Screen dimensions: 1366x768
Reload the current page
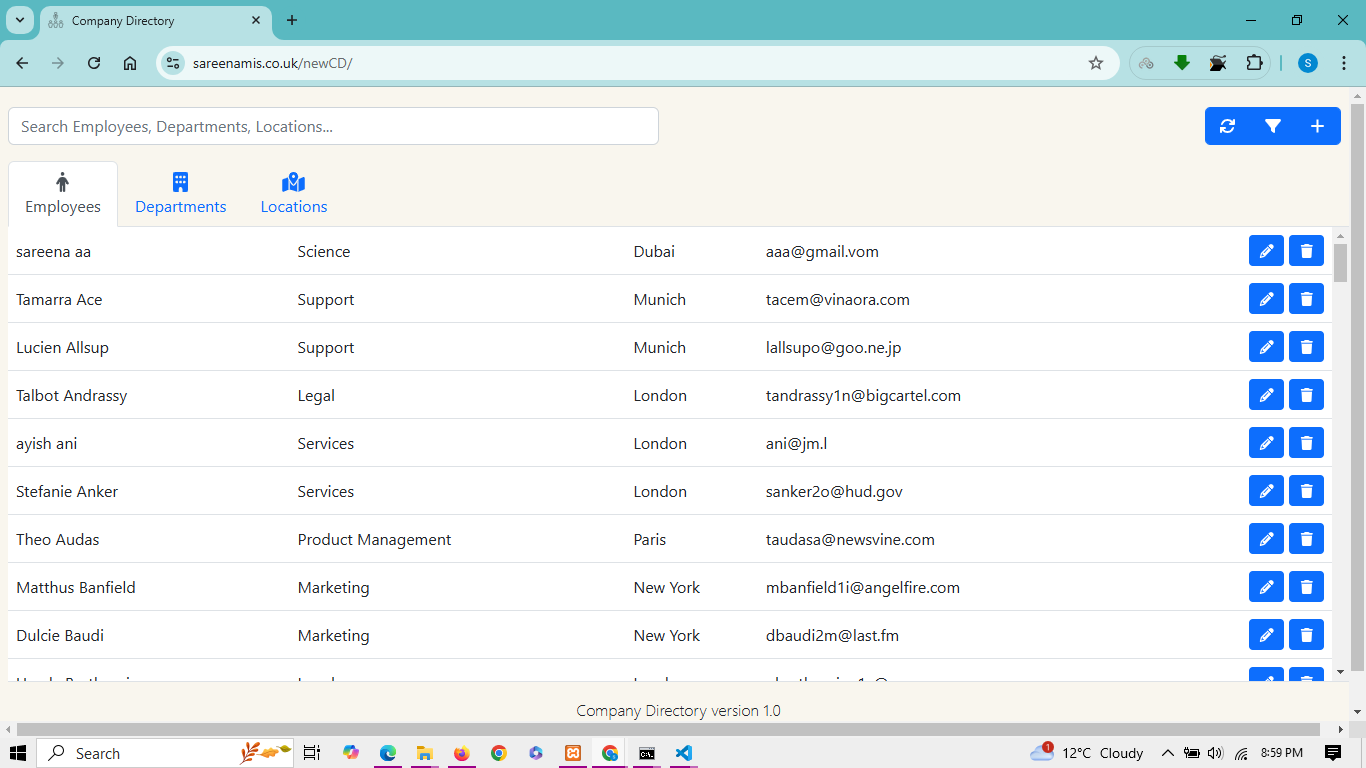pos(94,63)
